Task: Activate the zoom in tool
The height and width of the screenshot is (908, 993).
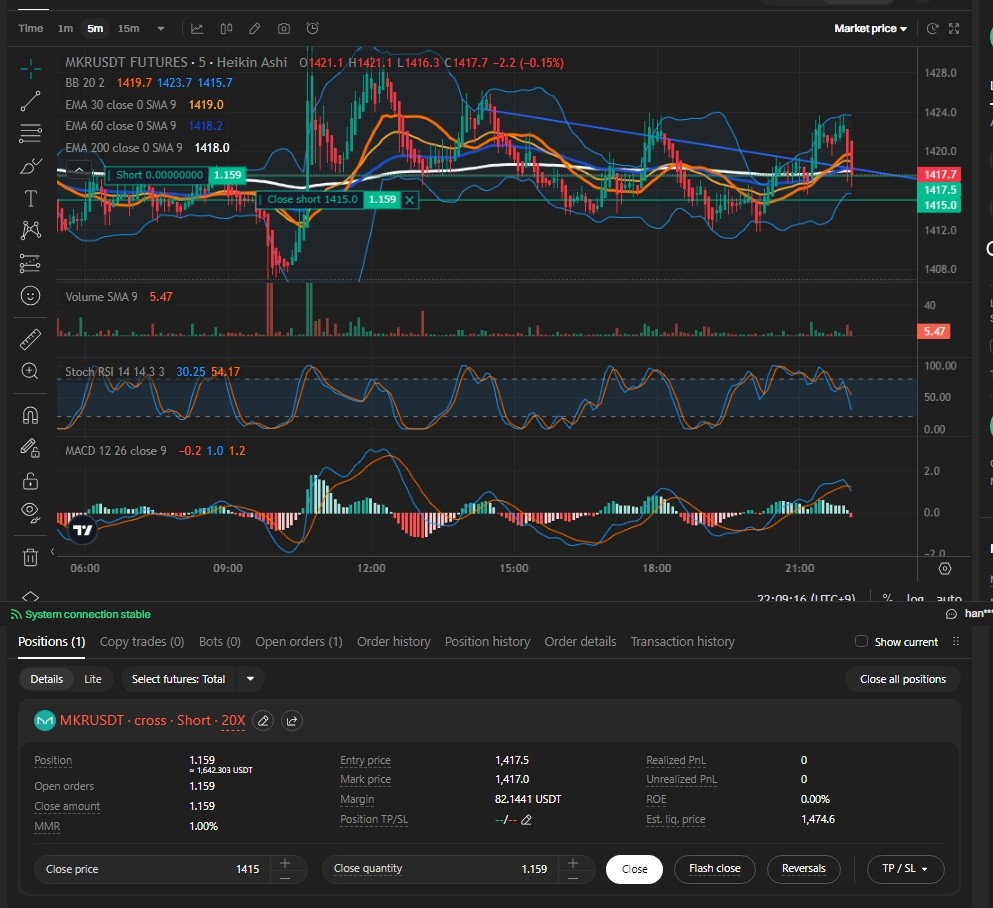Action: 30,371
